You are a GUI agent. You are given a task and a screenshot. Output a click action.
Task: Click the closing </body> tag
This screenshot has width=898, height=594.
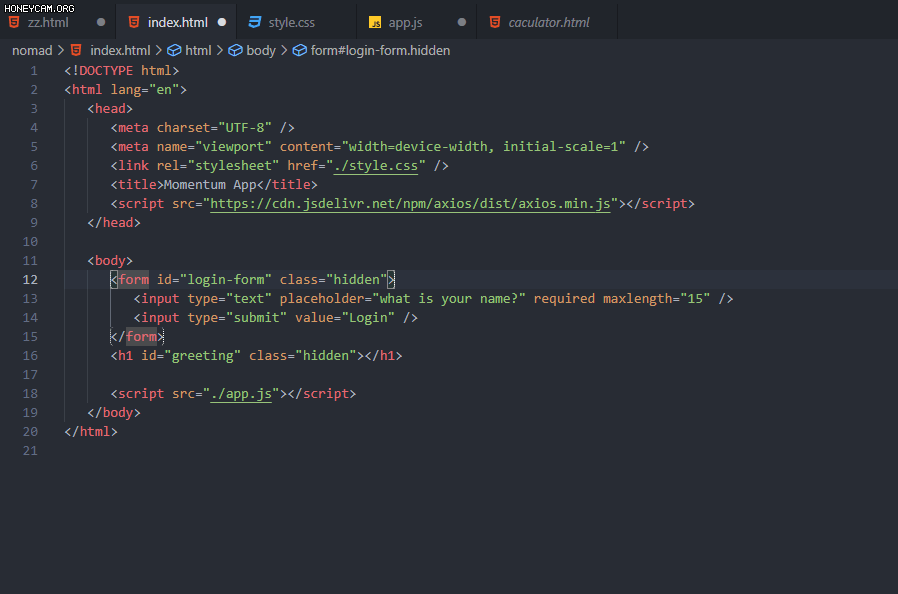click(114, 412)
